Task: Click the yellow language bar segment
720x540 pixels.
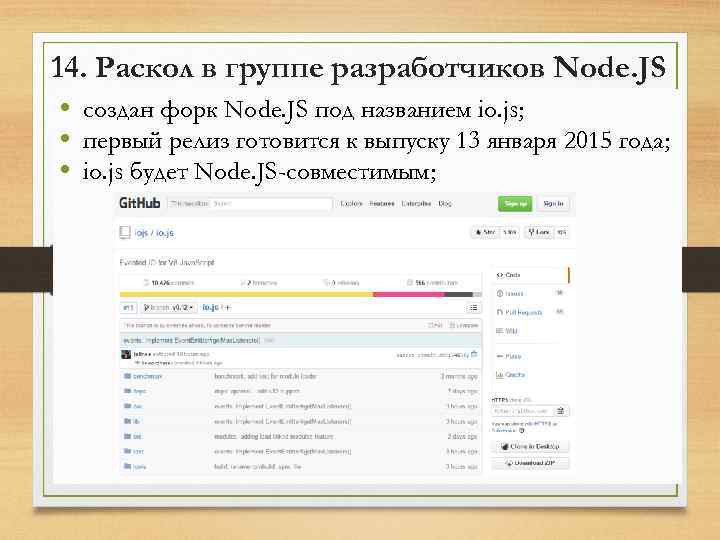Action: (246, 294)
